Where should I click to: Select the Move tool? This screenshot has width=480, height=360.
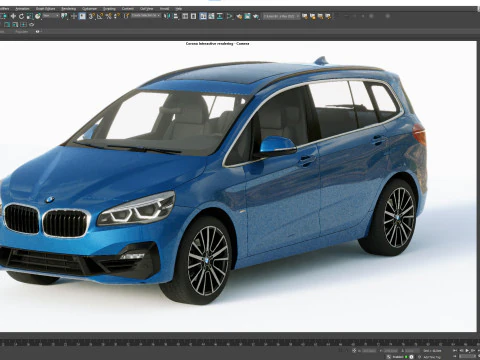(x=13, y=16)
